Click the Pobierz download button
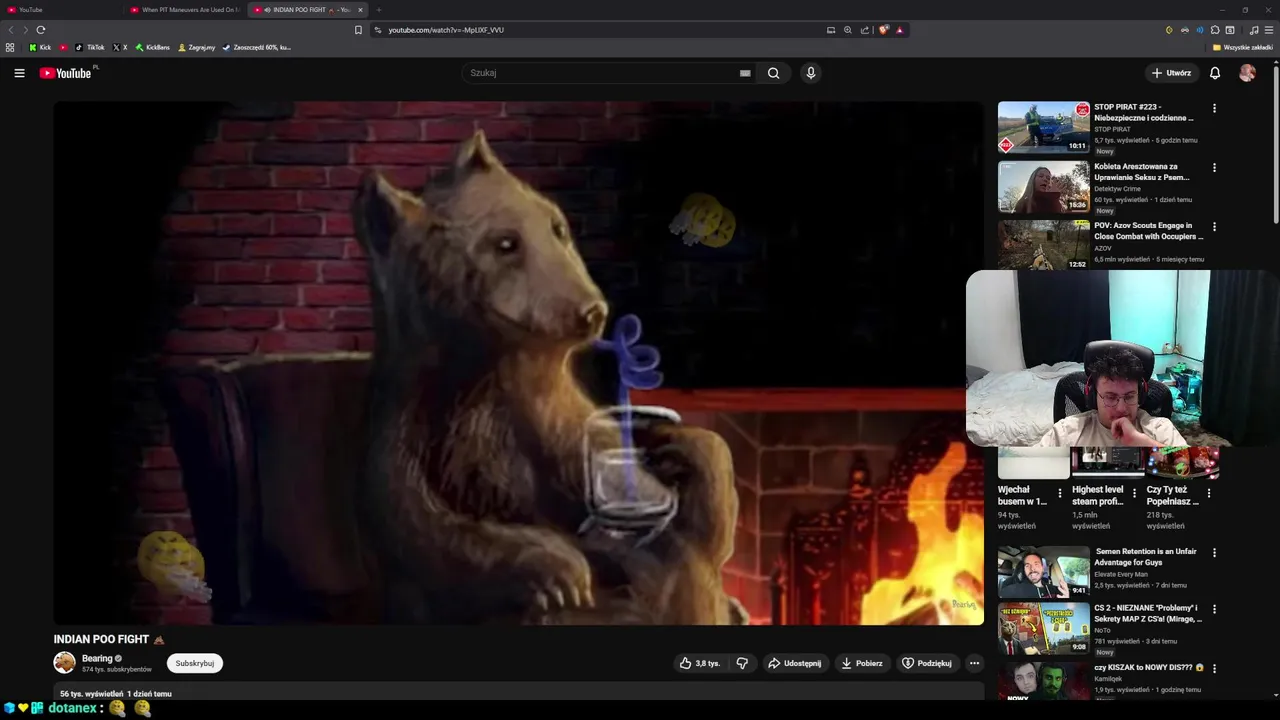 tap(862, 663)
